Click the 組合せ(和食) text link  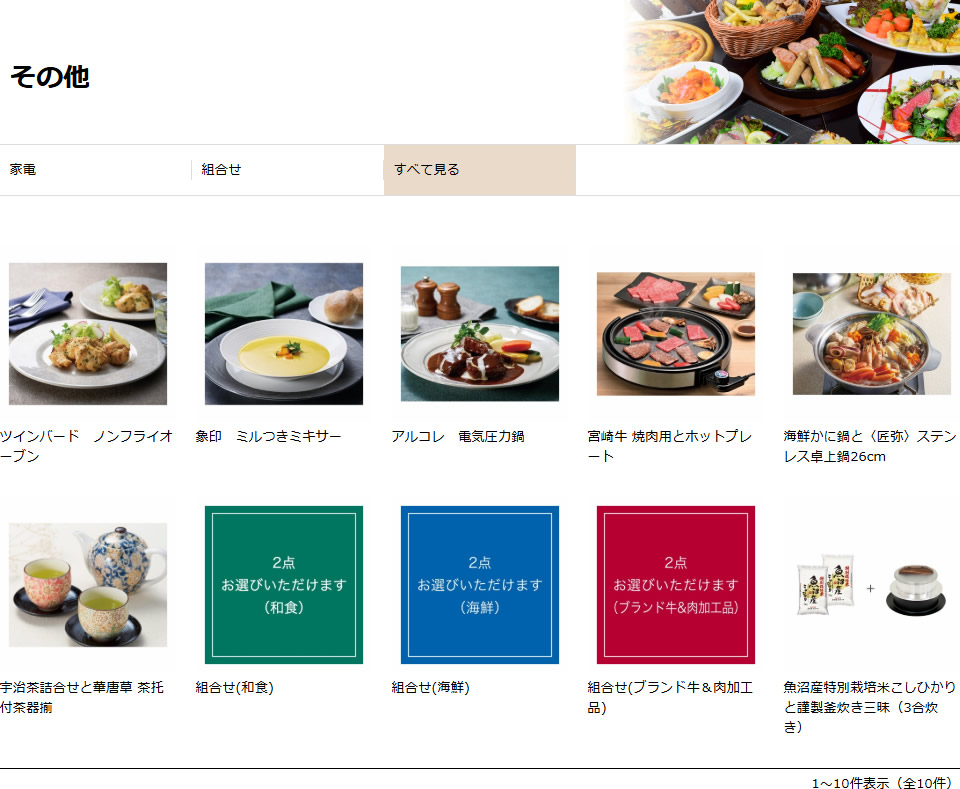coord(234,687)
